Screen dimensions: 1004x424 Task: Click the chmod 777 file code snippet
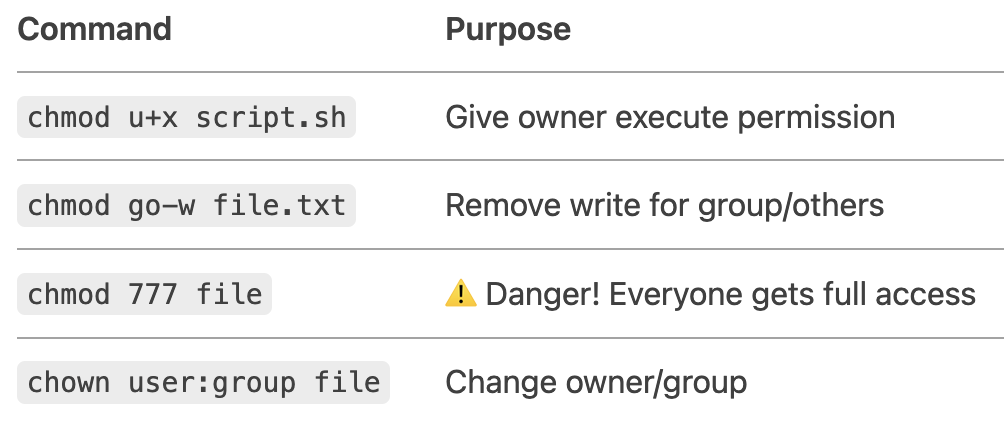pyautogui.click(x=144, y=294)
